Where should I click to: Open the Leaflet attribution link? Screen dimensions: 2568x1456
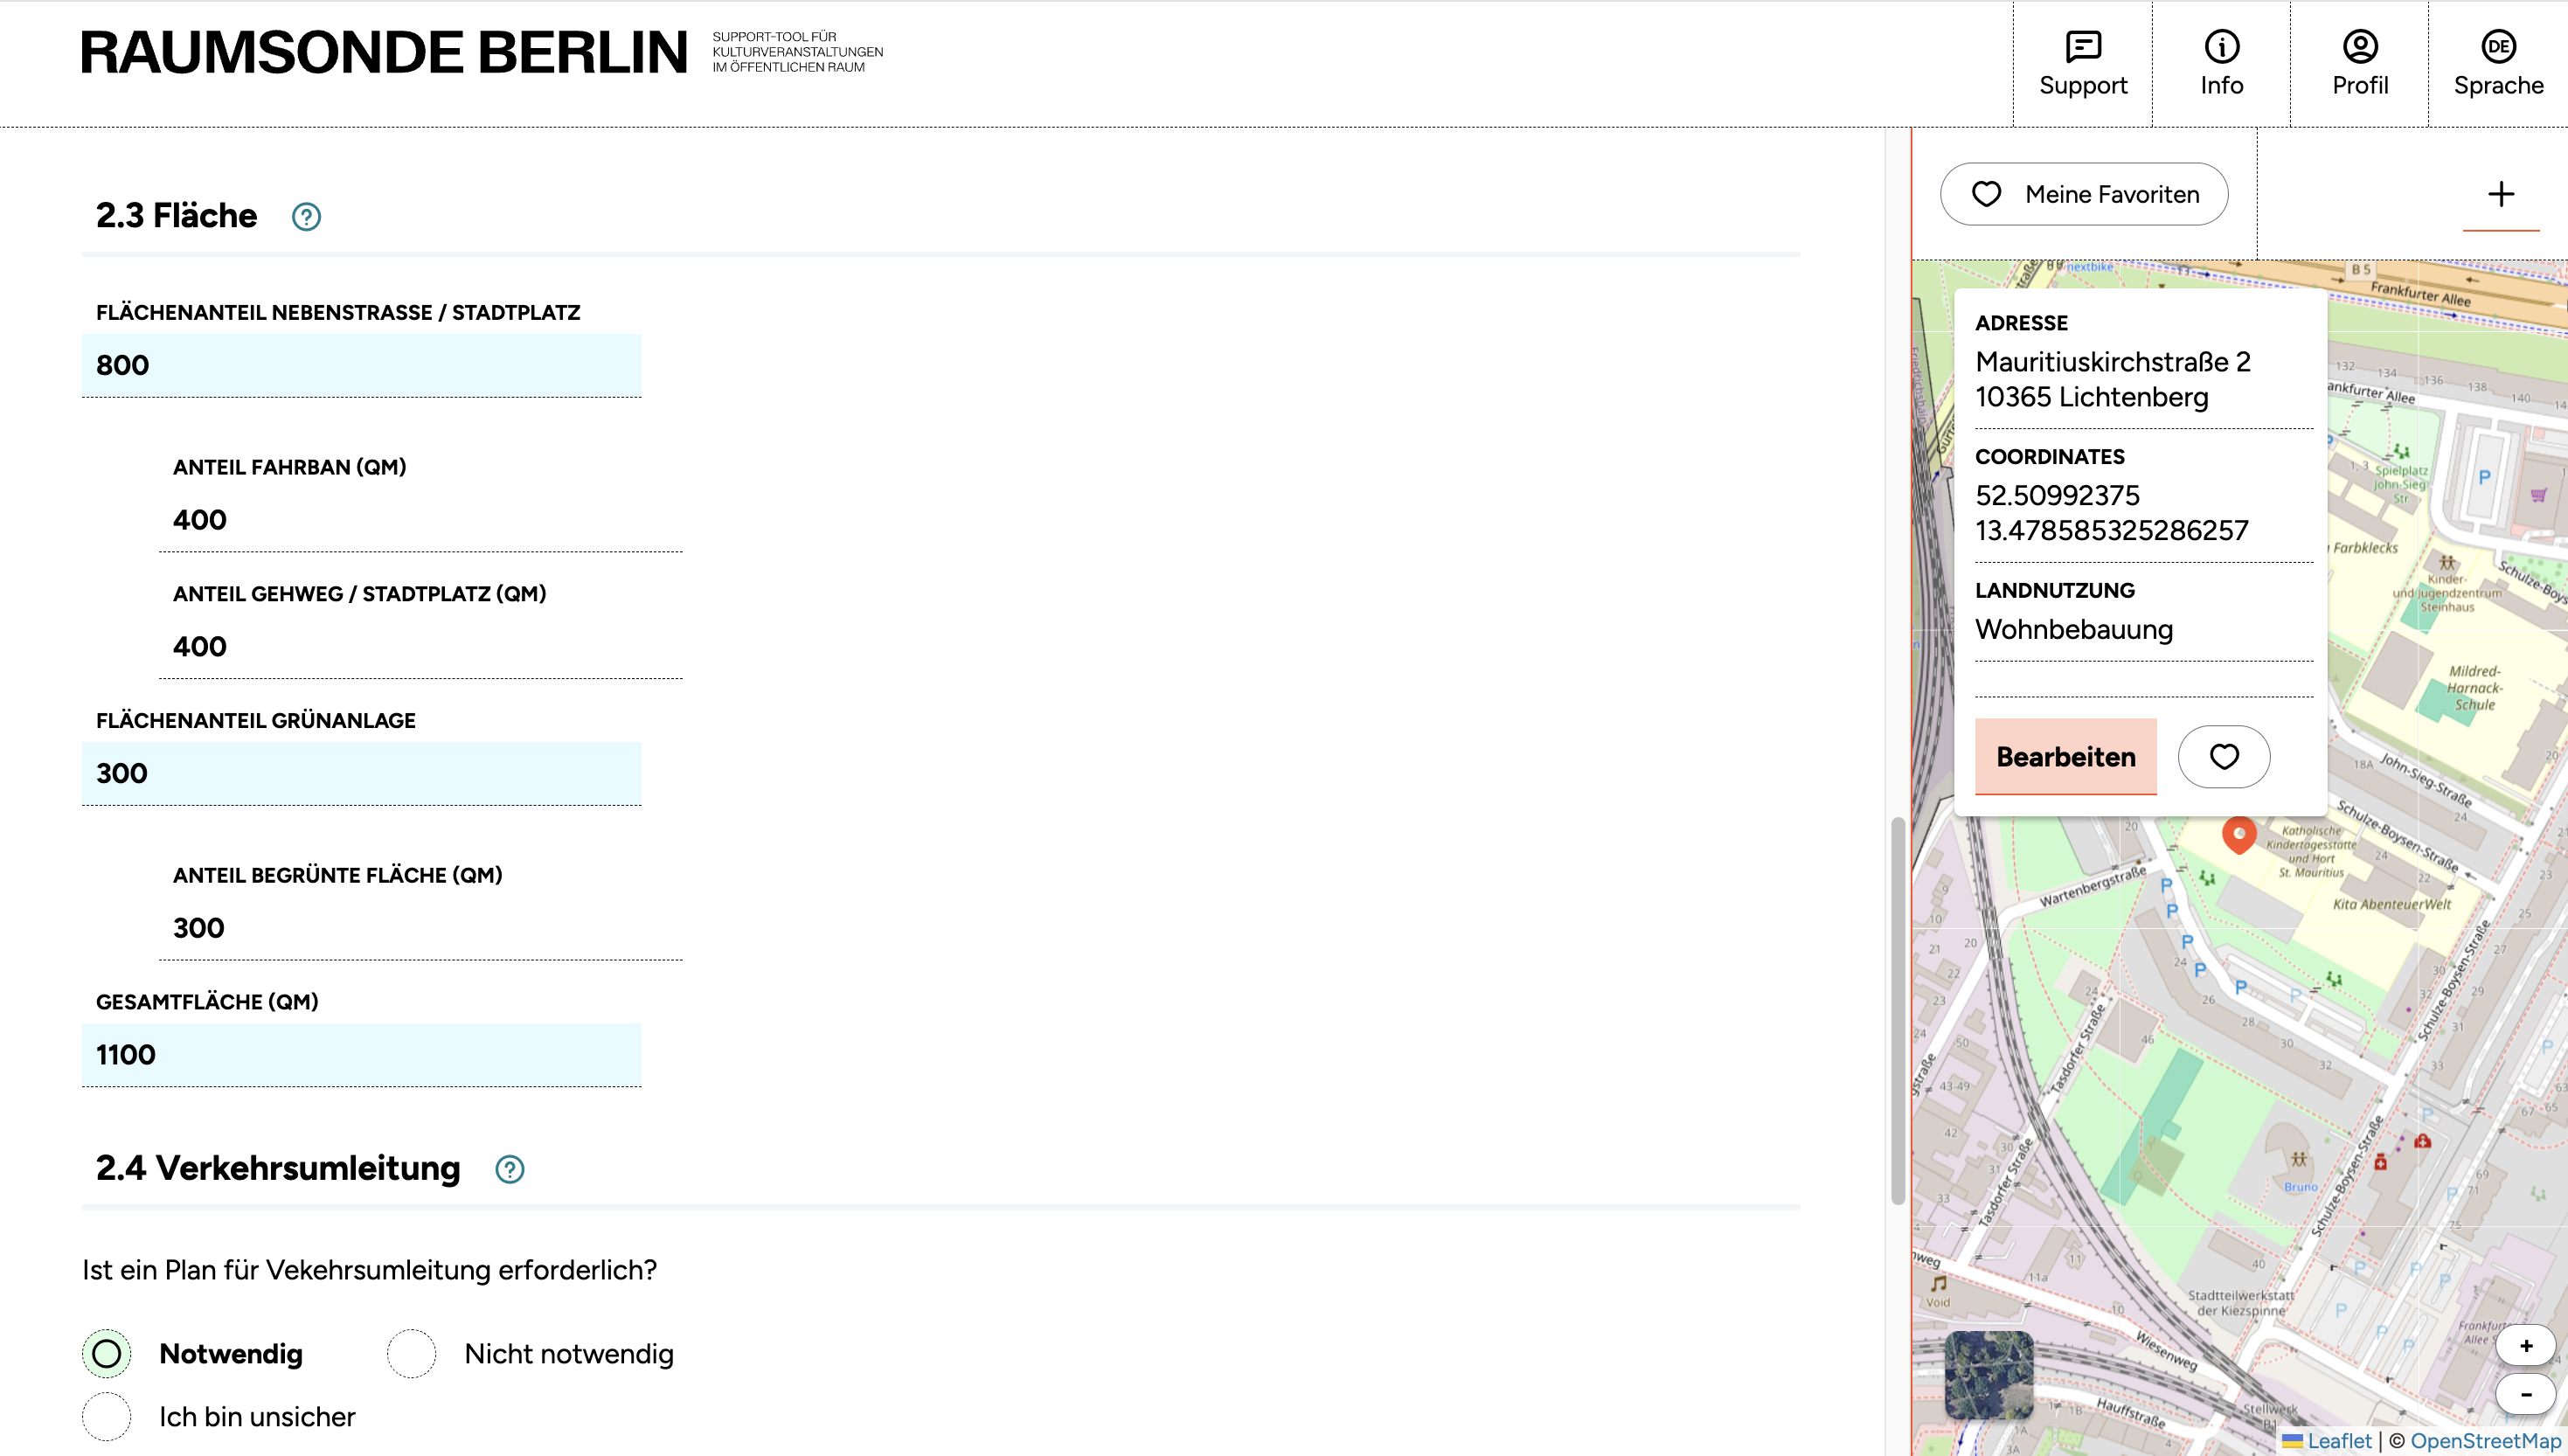coord(2338,1441)
